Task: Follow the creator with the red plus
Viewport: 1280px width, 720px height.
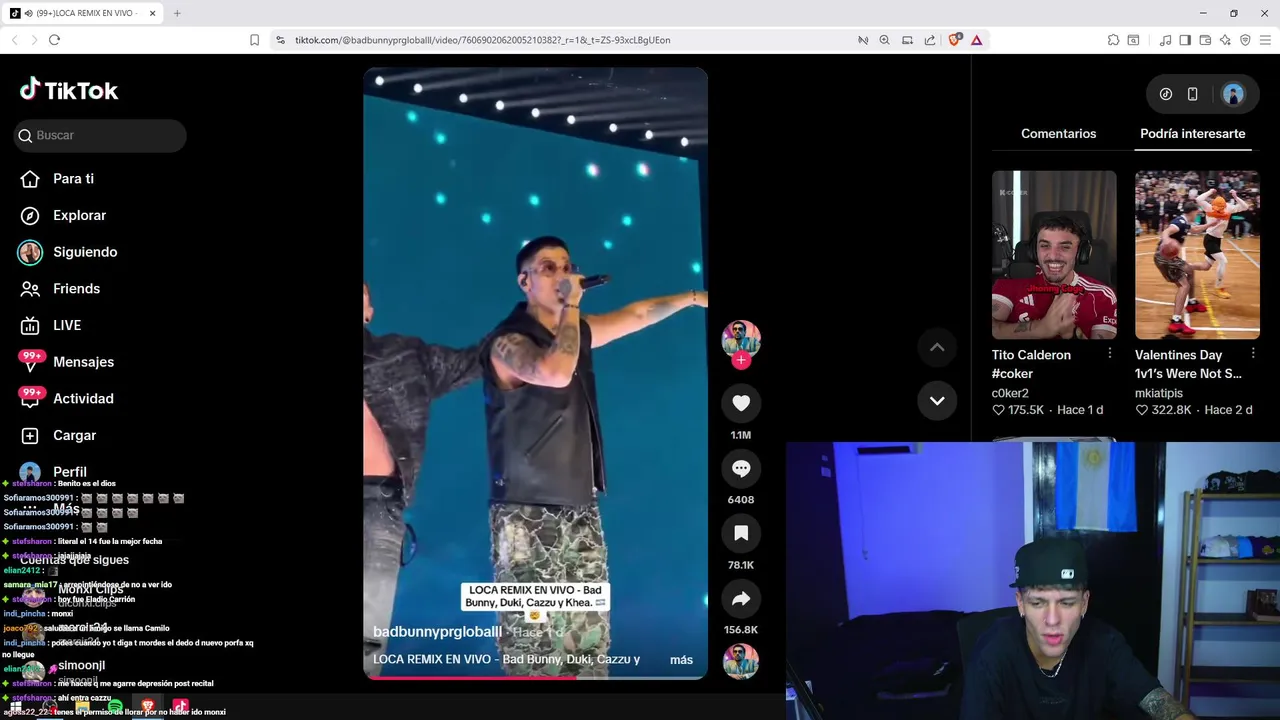Action: coord(741,360)
